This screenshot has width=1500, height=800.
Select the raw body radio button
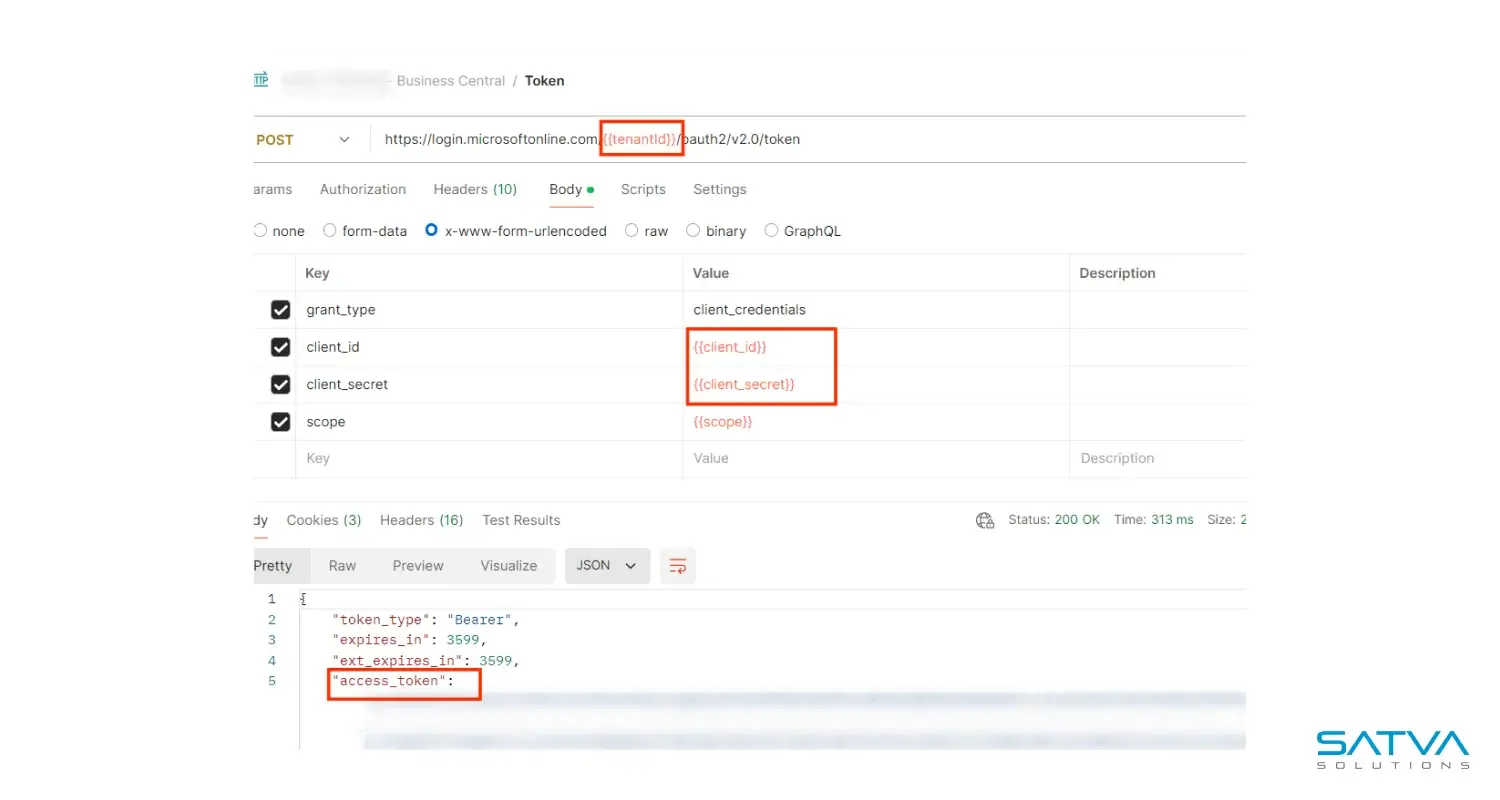click(632, 231)
